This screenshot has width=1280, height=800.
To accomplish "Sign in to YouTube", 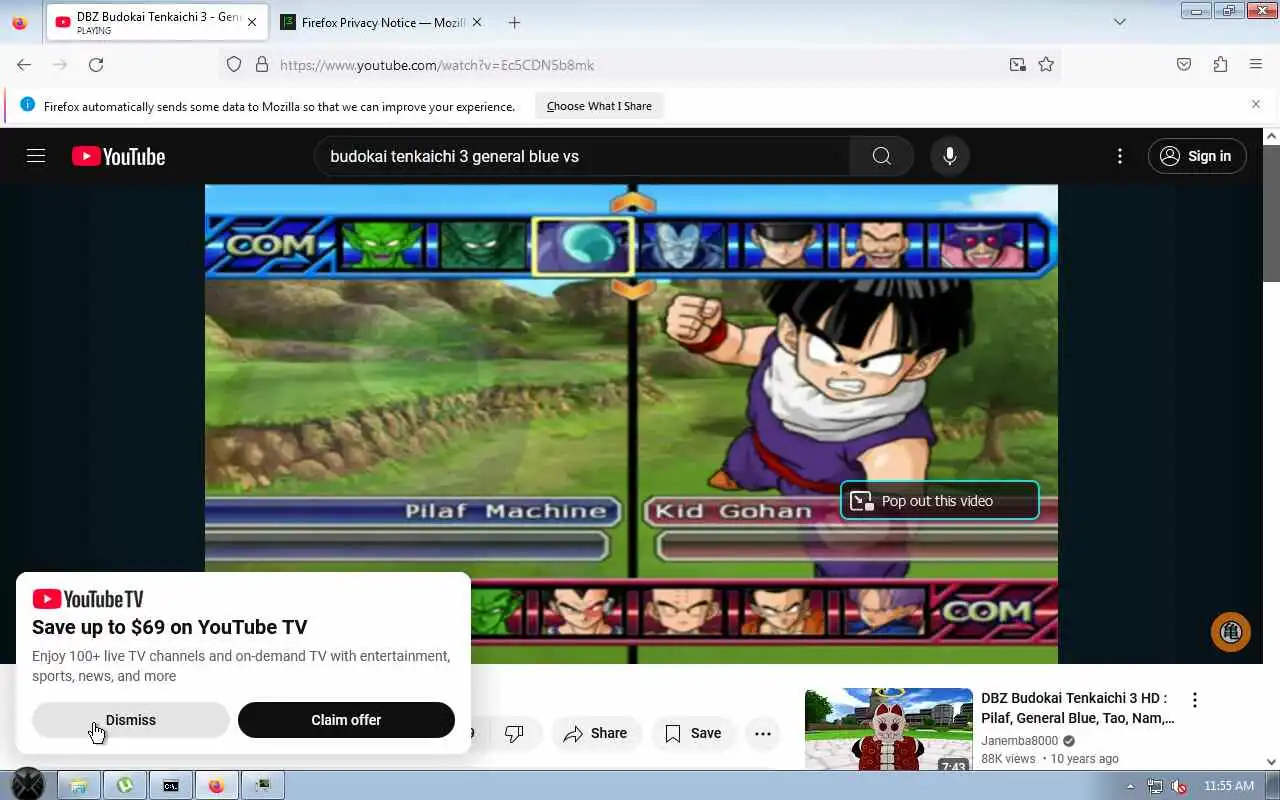I will [x=1197, y=156].
